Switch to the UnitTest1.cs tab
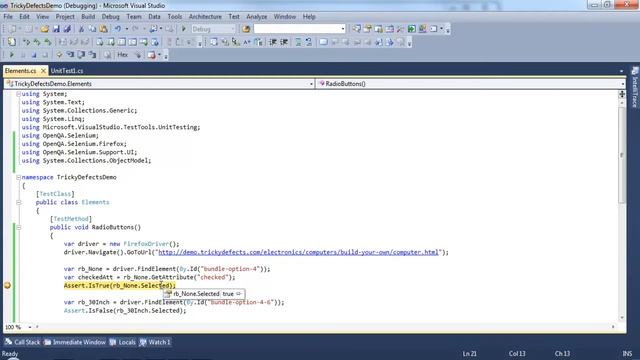640x360 pixels. click(67, 71)
